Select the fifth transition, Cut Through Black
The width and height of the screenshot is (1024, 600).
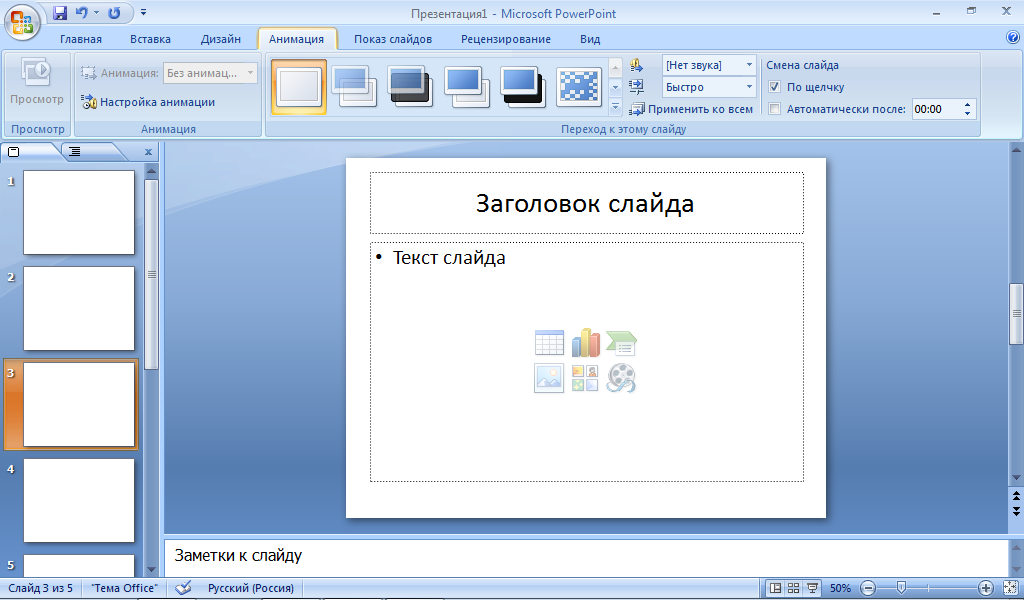click(522, 86)
